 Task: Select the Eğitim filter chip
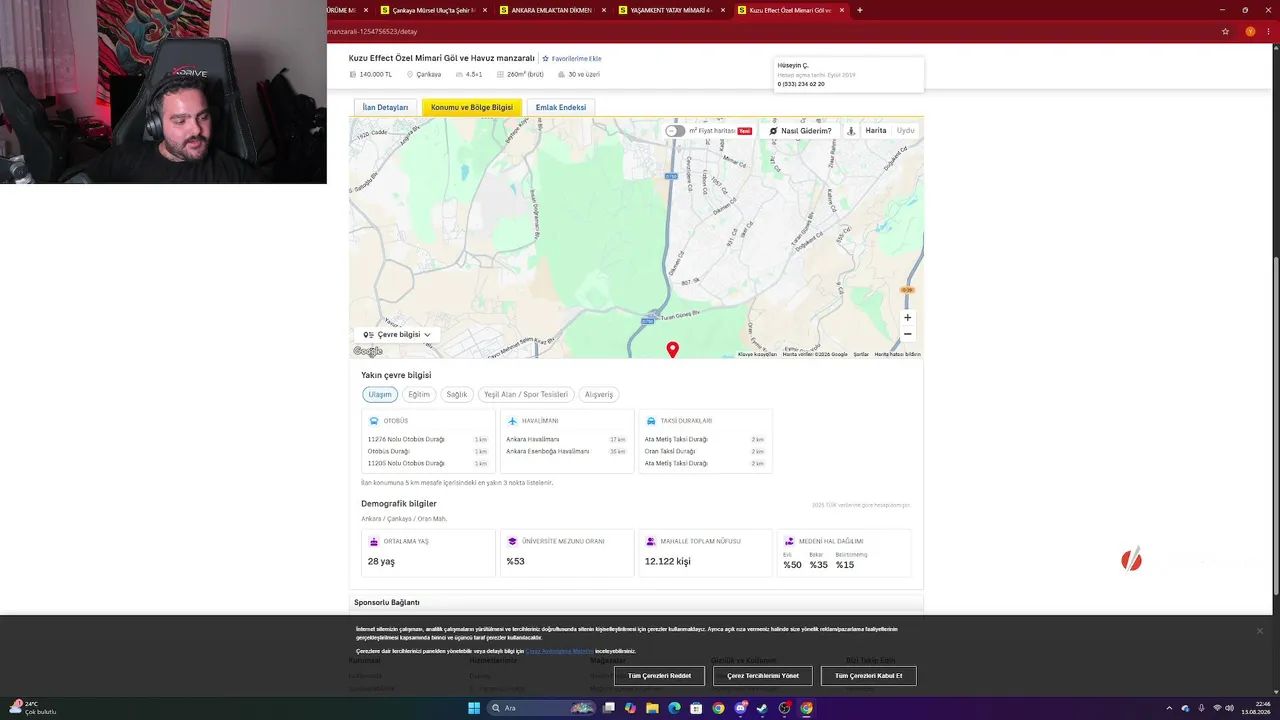419,395
